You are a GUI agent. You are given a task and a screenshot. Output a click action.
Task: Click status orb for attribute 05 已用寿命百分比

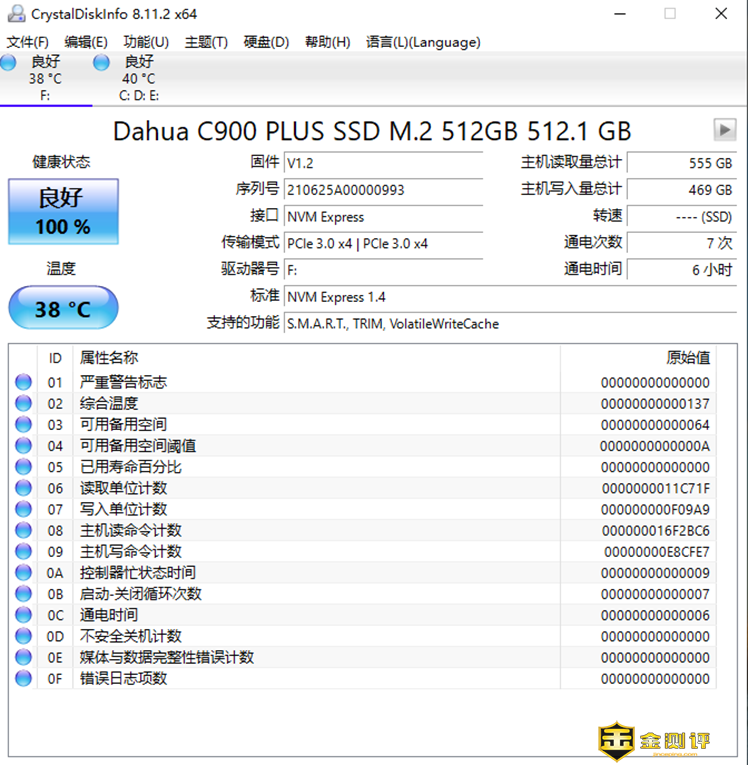point(23,467)
